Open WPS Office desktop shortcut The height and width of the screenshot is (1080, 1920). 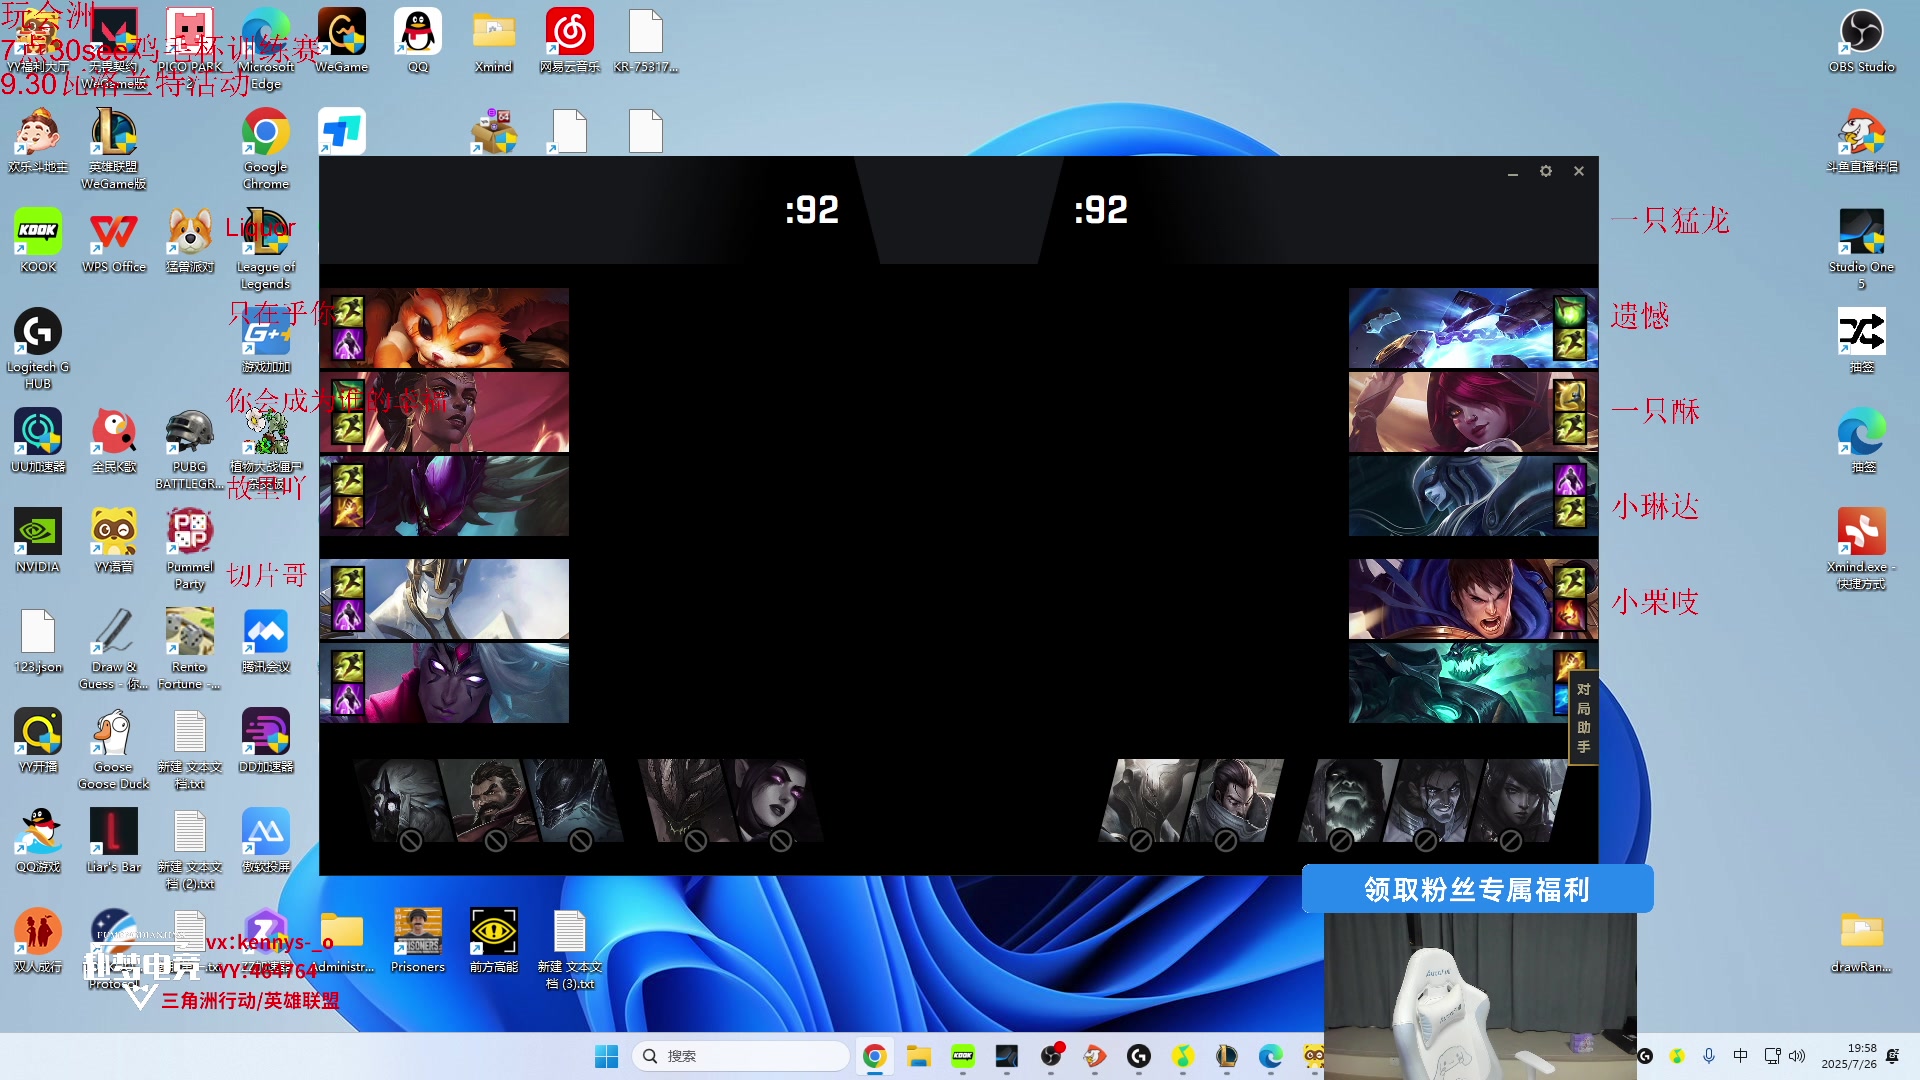click(114, 241)
